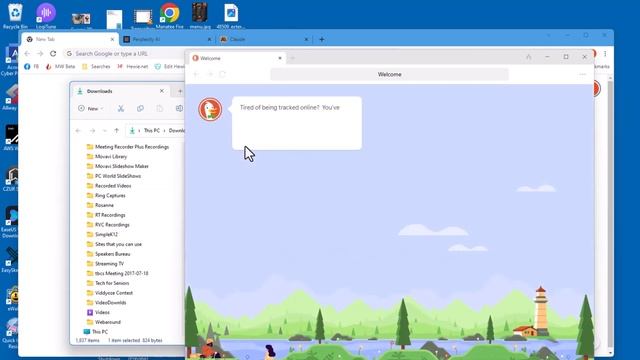Close the Claude tab in Chrome
Image resolution: width=640 pixels, height=360 pixels.
click(x=306, y=39)
